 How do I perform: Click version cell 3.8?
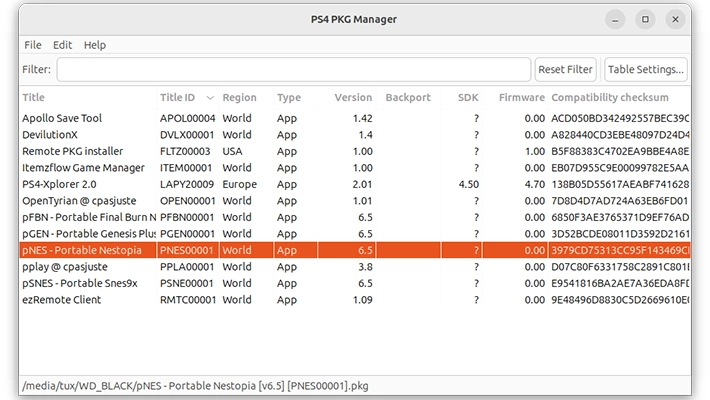[x=365, y=267]
